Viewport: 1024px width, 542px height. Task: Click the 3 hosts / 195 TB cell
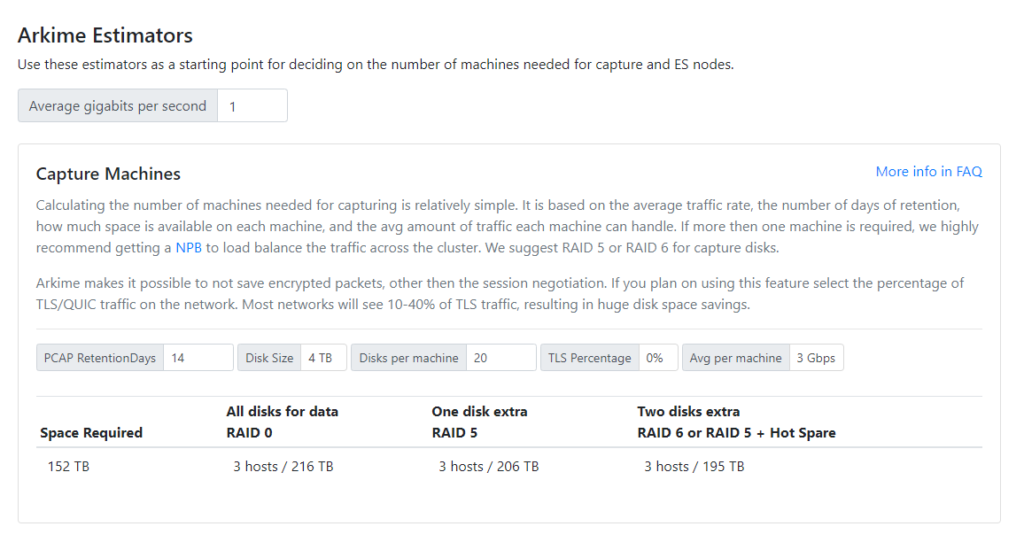click(694, 466)
